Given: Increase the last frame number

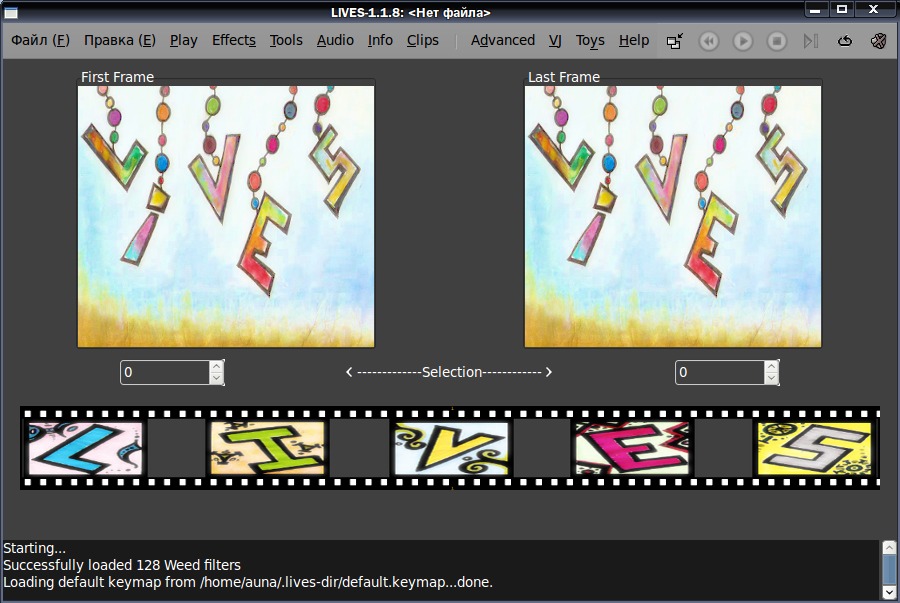Looking at the screenshot, I should [x=771, y=367].
